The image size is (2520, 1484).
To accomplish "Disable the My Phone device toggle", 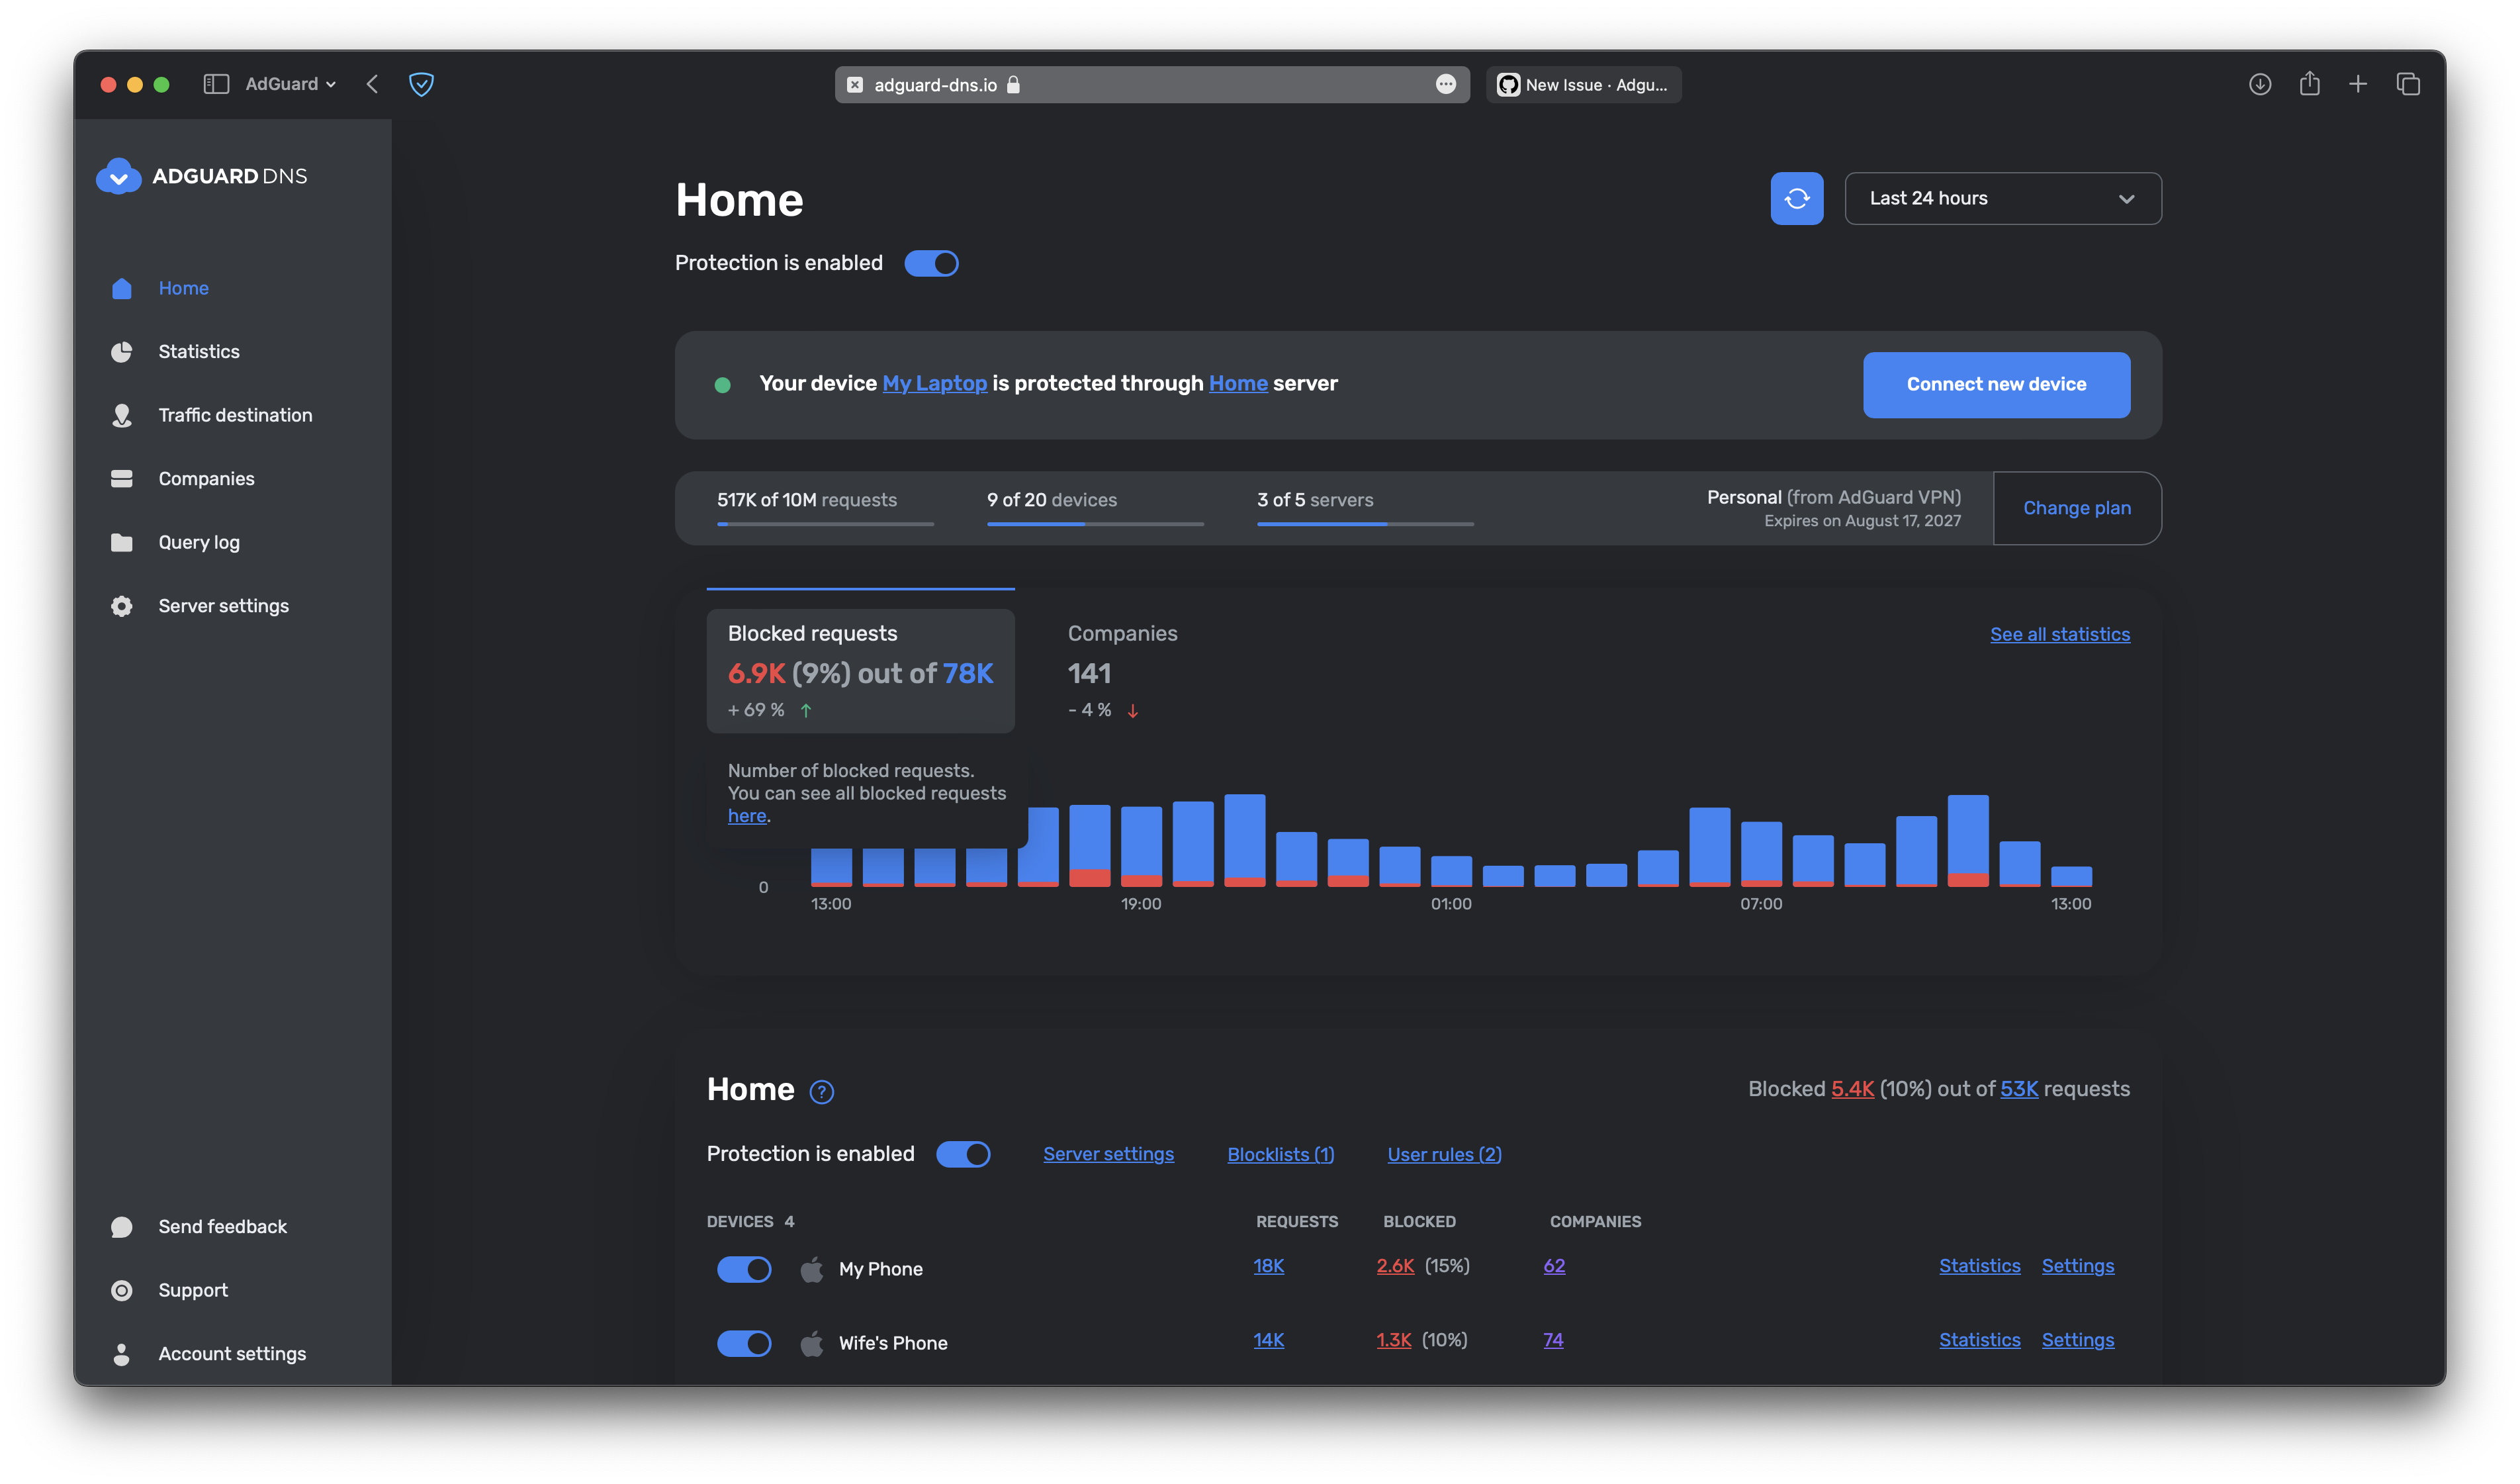I will tap(744, 1269).
